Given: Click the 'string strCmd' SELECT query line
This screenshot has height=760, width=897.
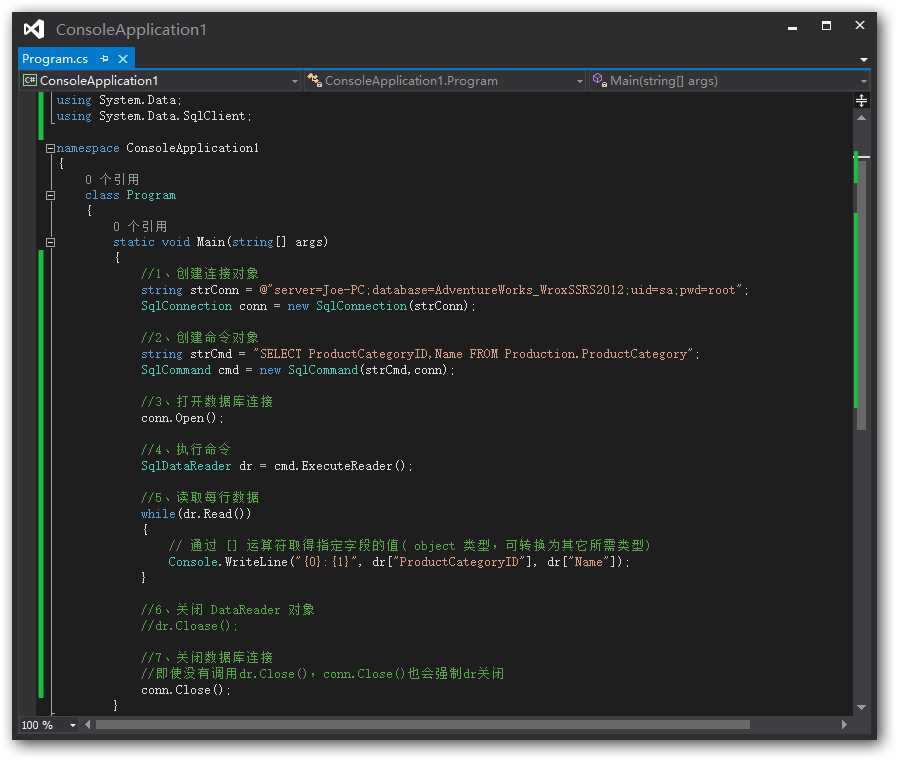Looking at the screenshot, I should tap(420, 355).
